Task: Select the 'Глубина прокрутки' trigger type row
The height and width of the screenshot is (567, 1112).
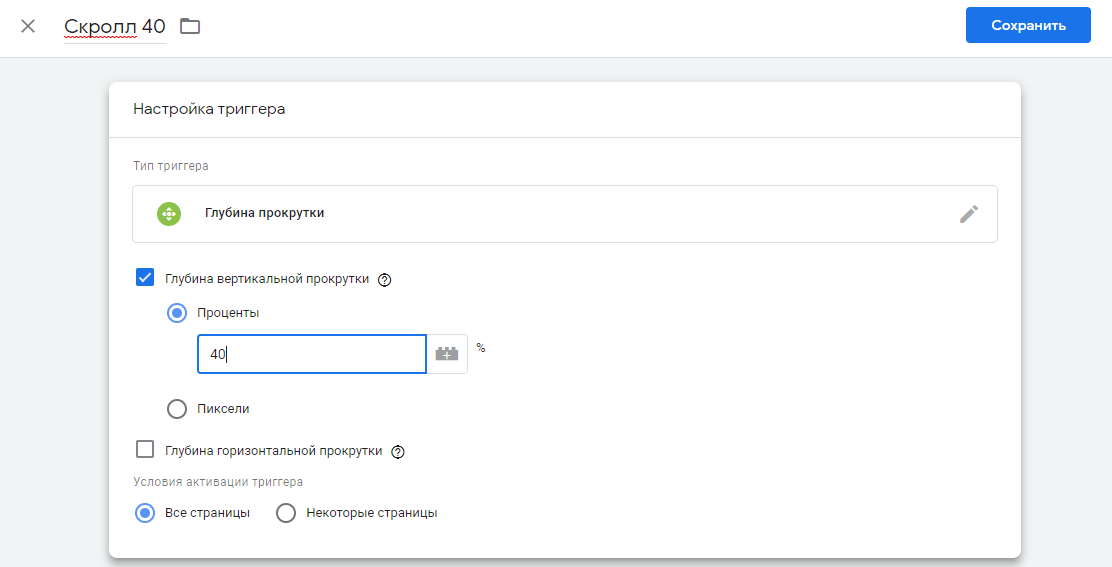Action: 565,214
